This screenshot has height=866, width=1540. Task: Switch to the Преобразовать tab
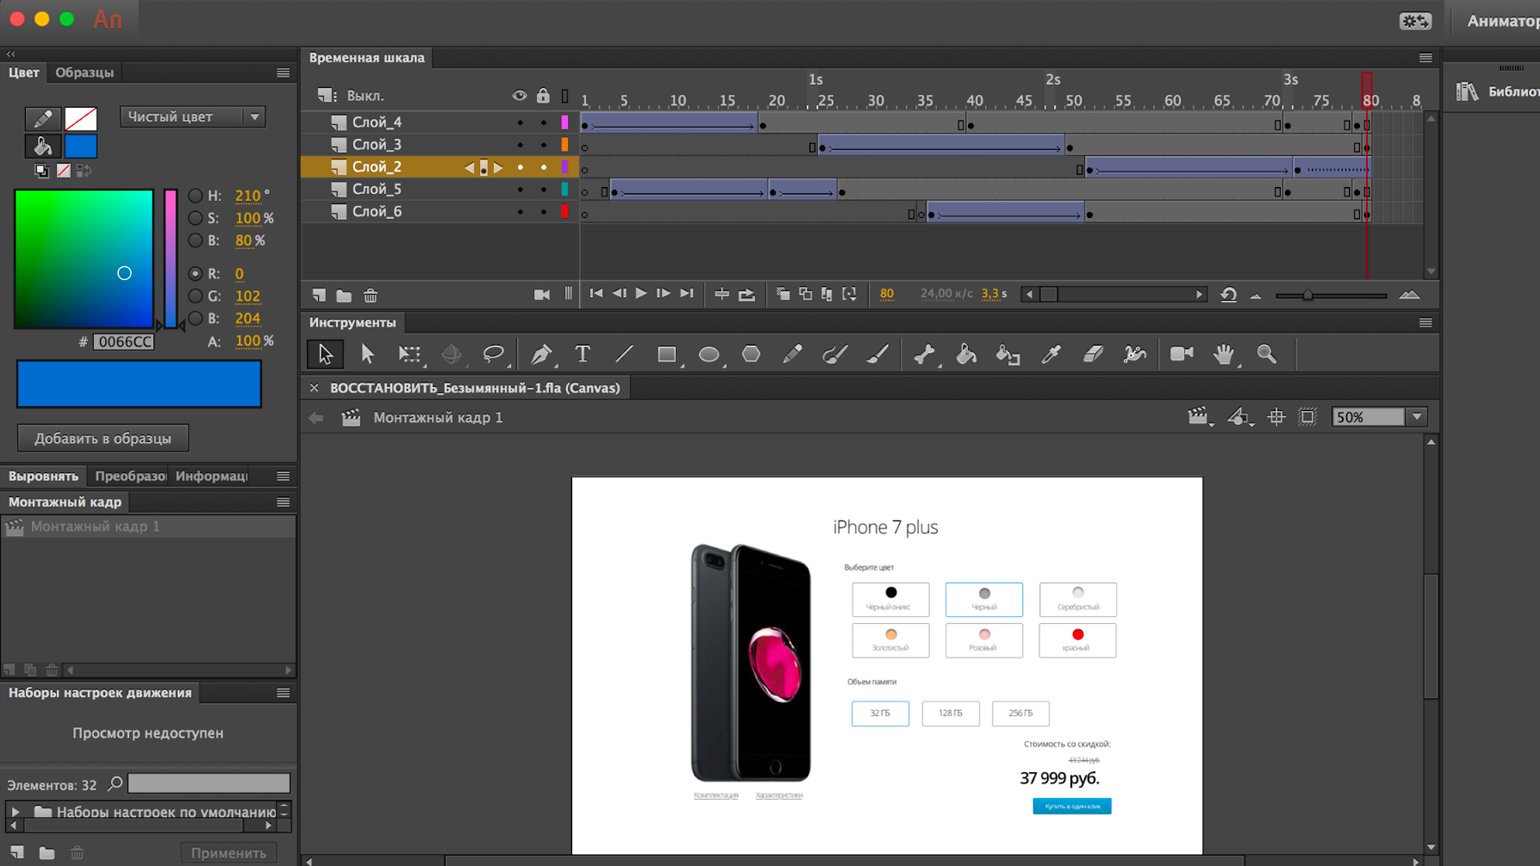click(x=130, y=476)
